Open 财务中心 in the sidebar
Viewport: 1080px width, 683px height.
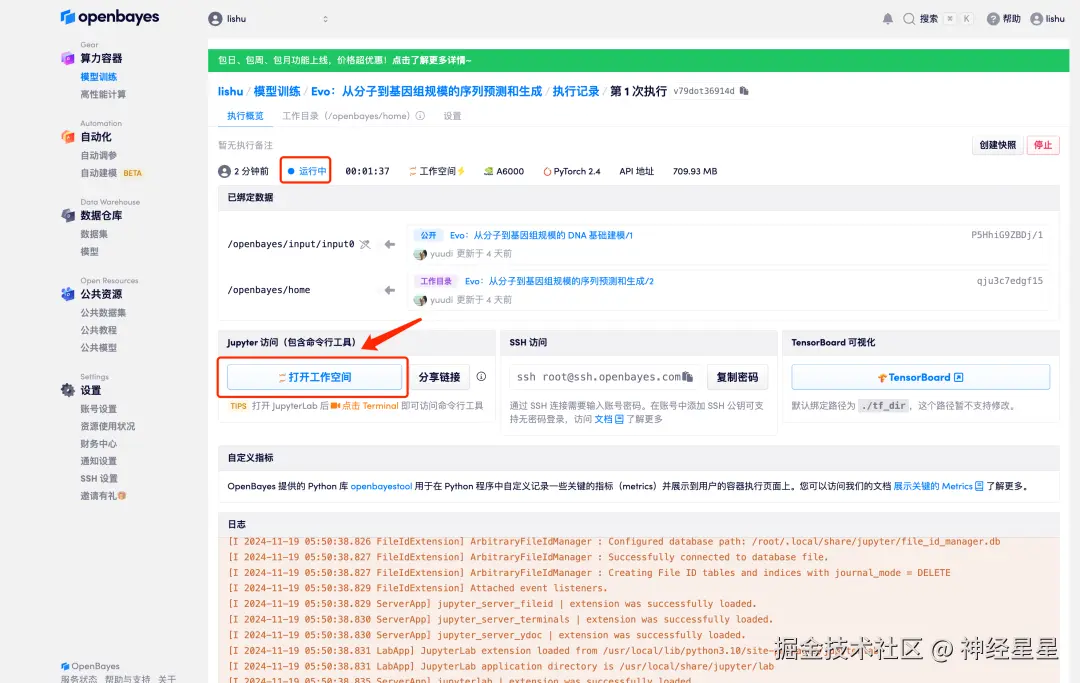98,443
